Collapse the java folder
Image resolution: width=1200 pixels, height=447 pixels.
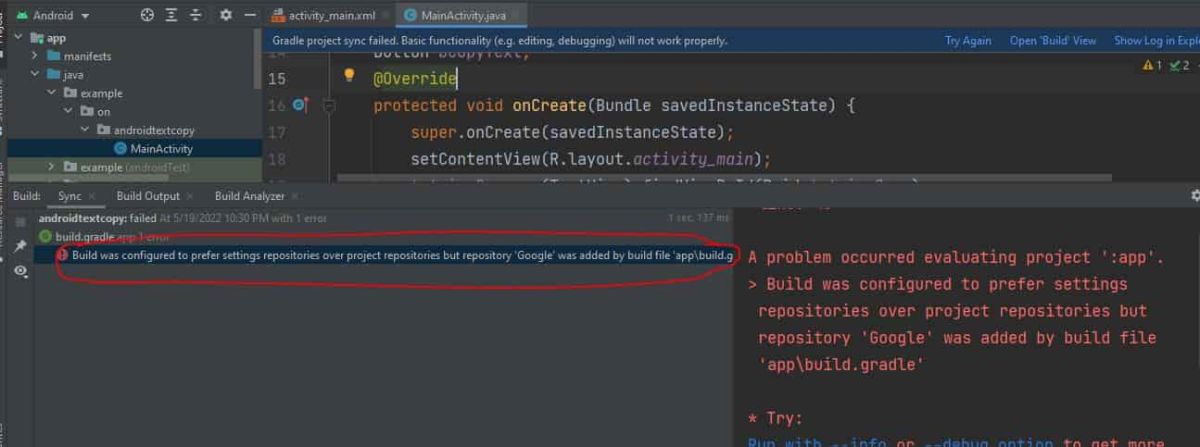point(34,75)
